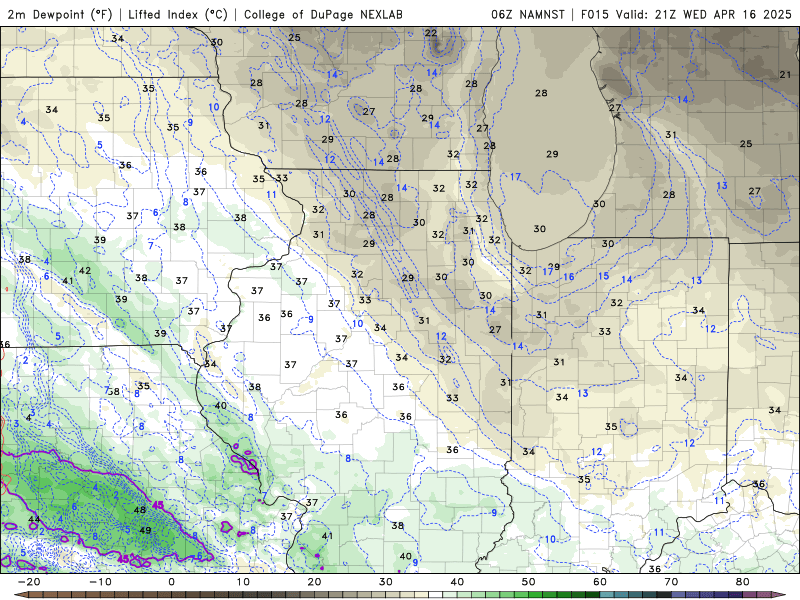The height and width of the screenshot is (600, 800).
Task: Click the '0' color bar label
Action: (x=171, y=582)
